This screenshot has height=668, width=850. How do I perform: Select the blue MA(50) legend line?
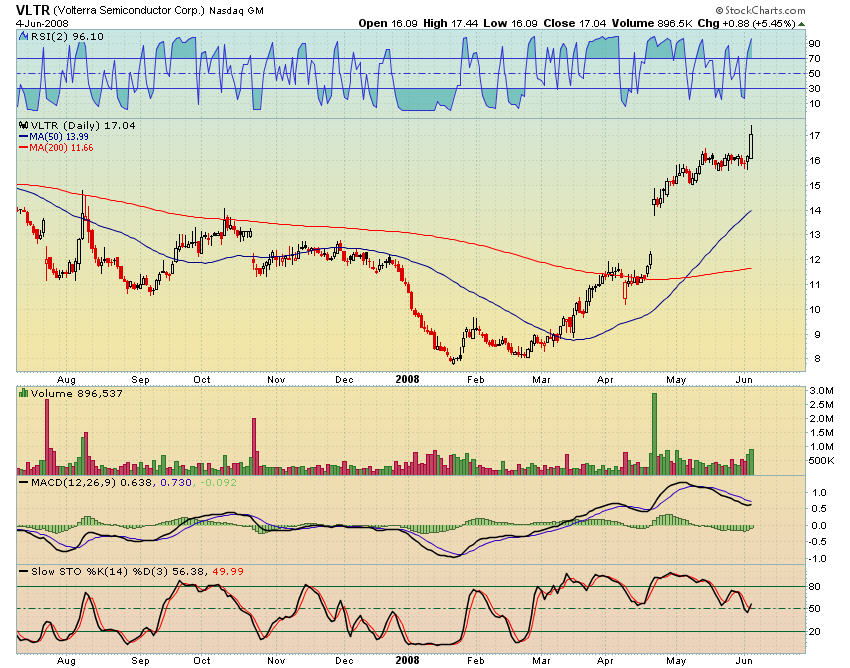coord(23,137)
